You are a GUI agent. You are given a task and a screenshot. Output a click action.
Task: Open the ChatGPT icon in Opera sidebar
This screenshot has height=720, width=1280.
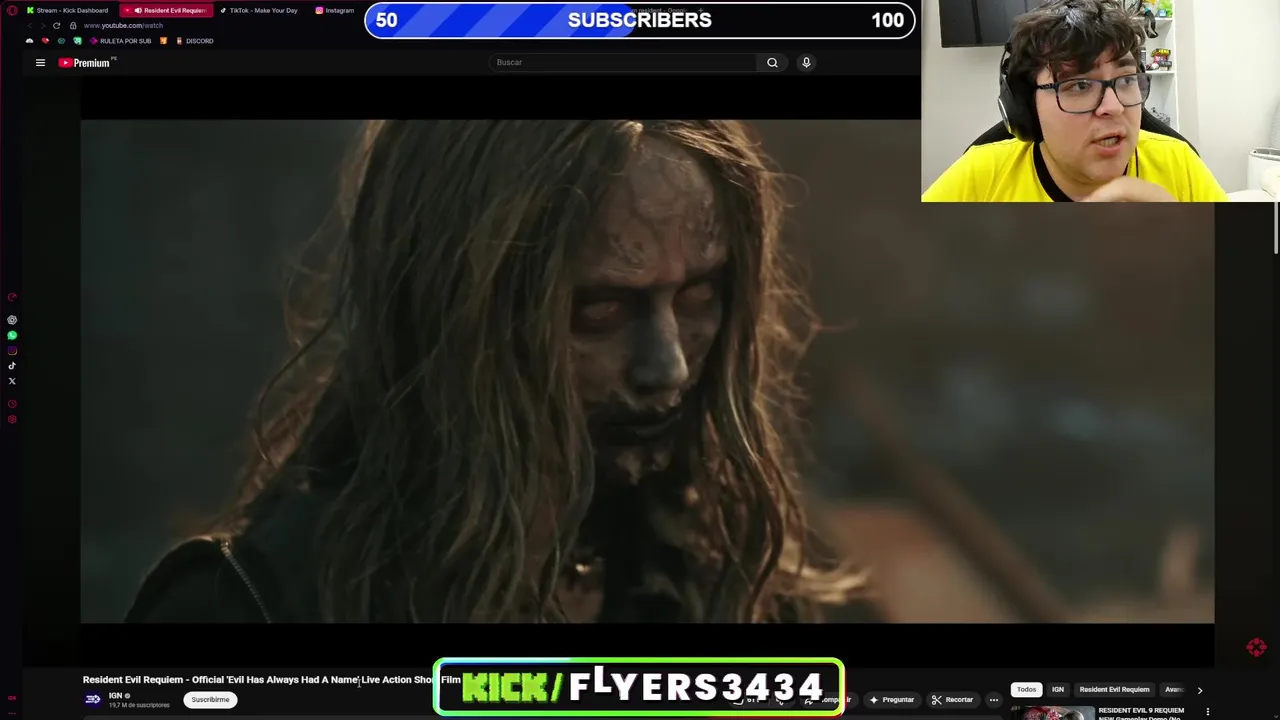(12, 320)
